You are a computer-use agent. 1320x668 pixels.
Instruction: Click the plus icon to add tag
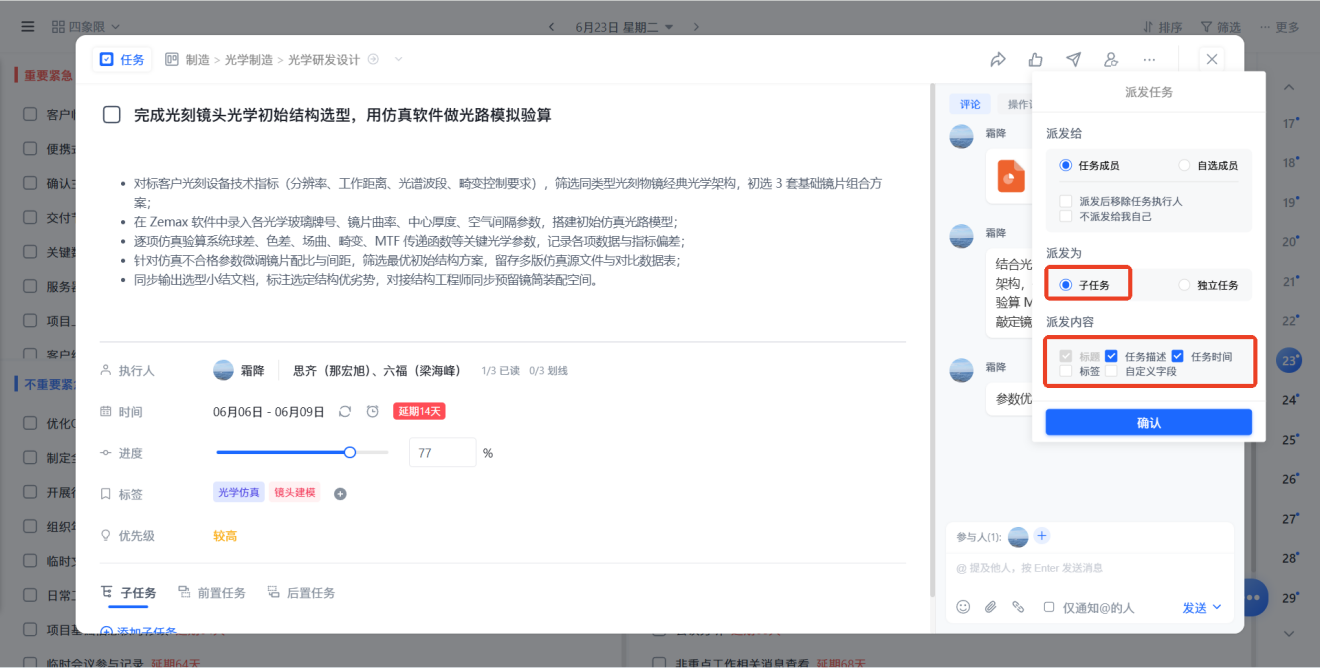tap(340, 494)
